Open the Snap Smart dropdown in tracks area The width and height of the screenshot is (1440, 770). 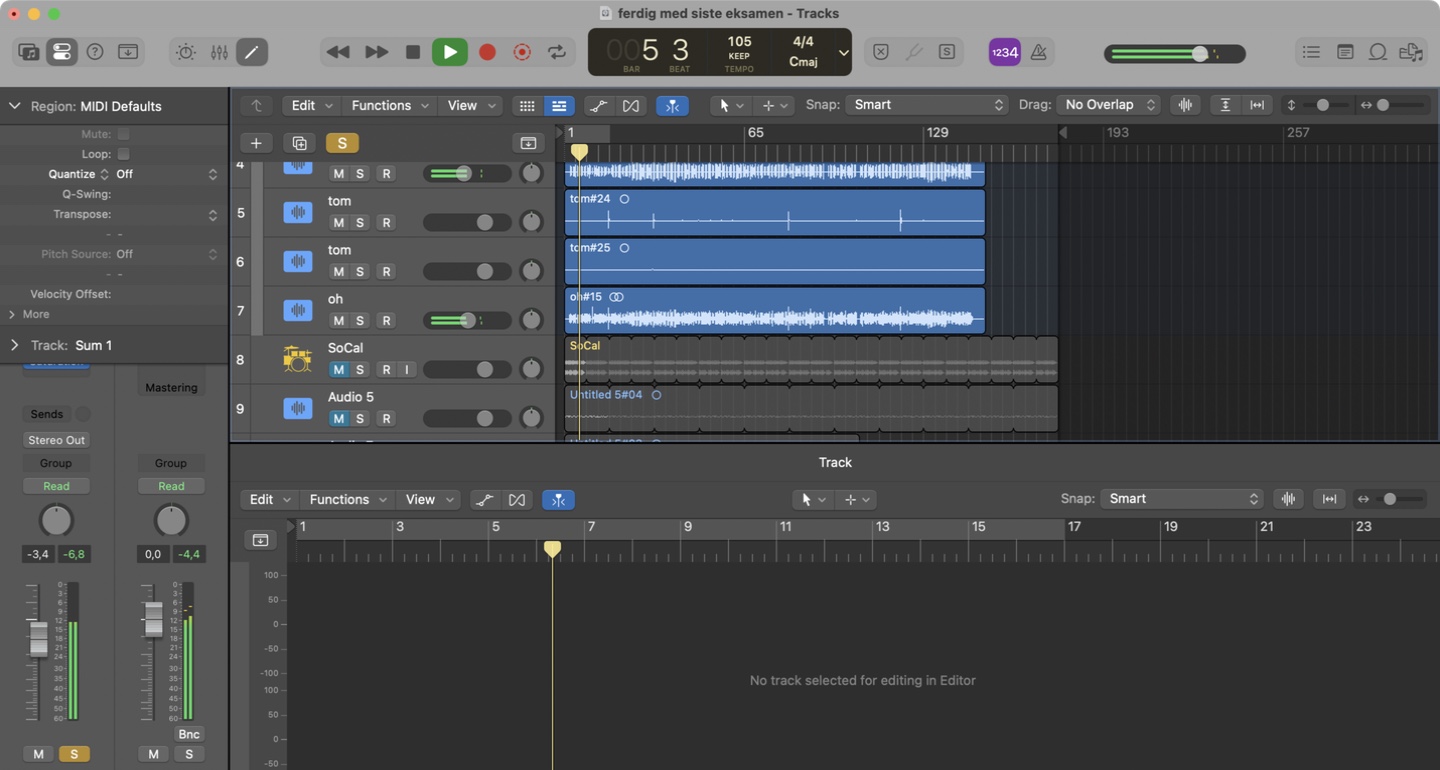[x=926, y=105]
